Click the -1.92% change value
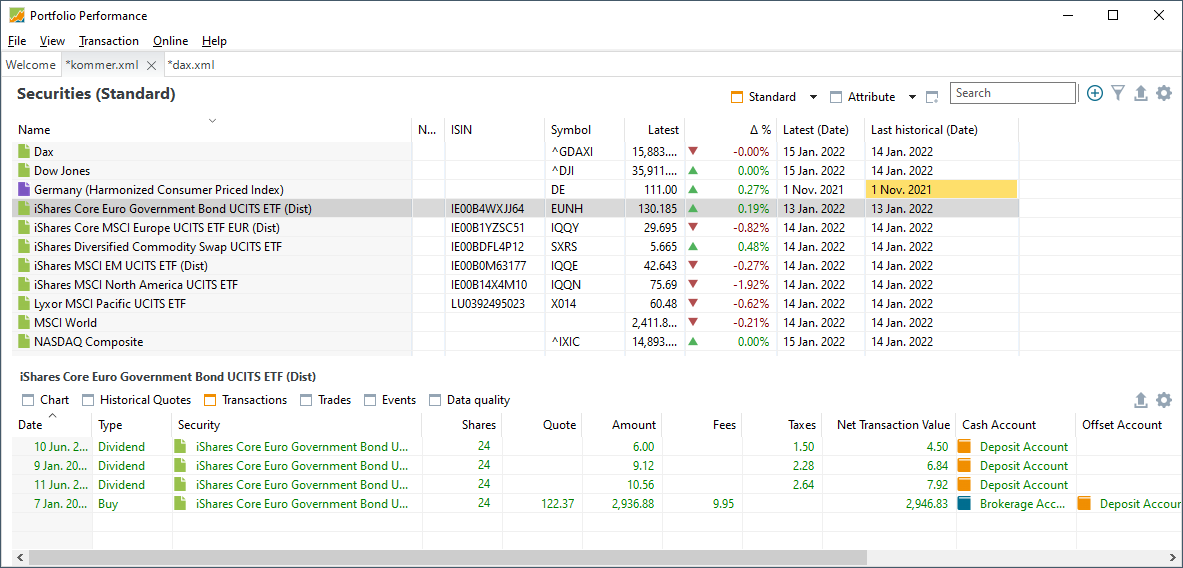Screen dimensions: 1183x568 pos(751,284)
